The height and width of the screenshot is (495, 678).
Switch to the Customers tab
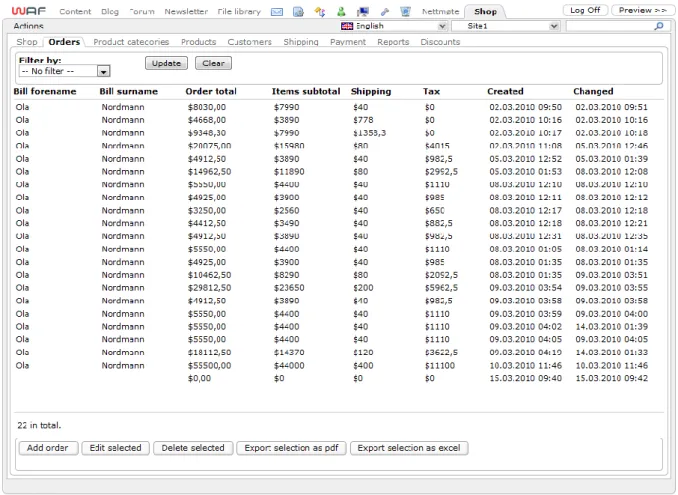pyautogui.click(x=249, y=42)
